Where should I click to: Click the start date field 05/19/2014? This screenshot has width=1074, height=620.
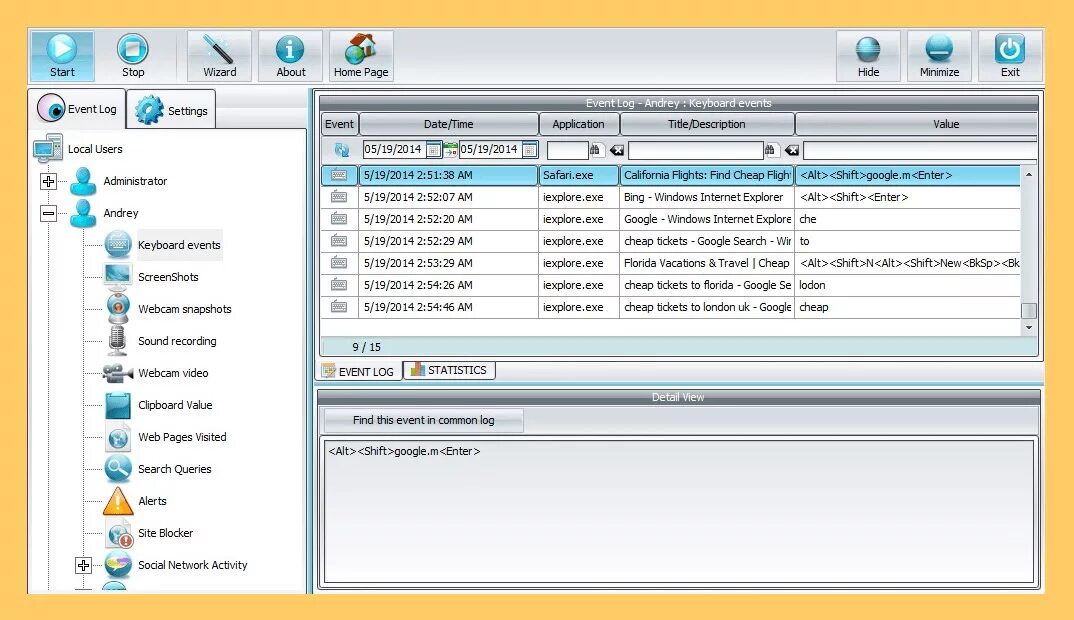coord(394,149)
